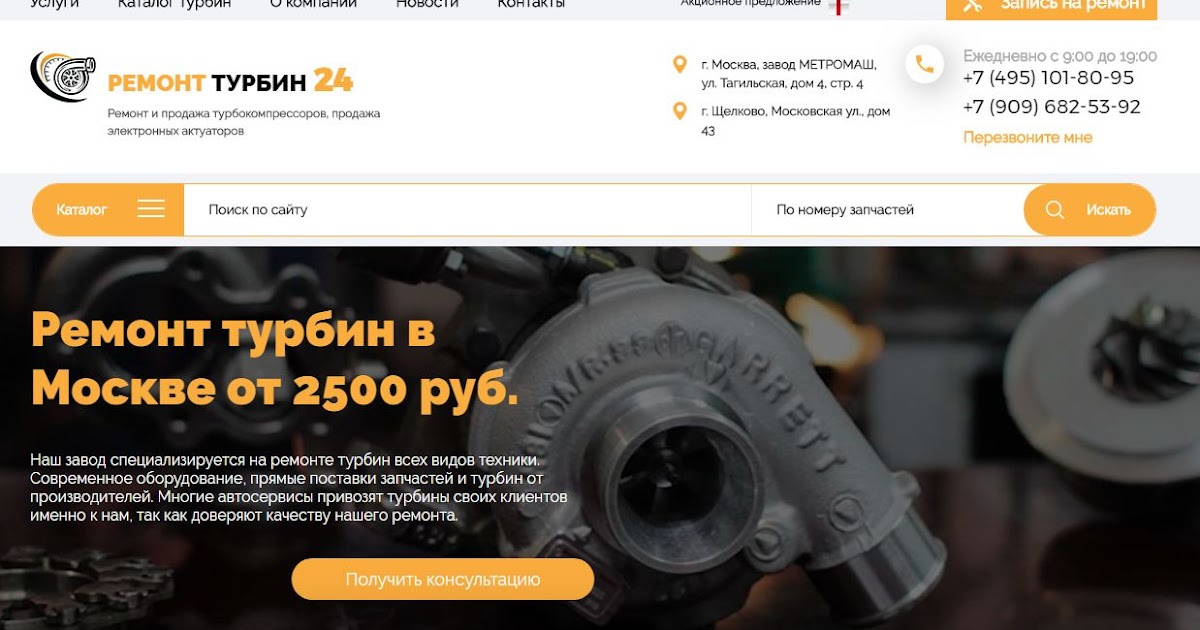Click the round phone icon
This screenshot has height=630, width=1200.
click(x=925, y=64)
